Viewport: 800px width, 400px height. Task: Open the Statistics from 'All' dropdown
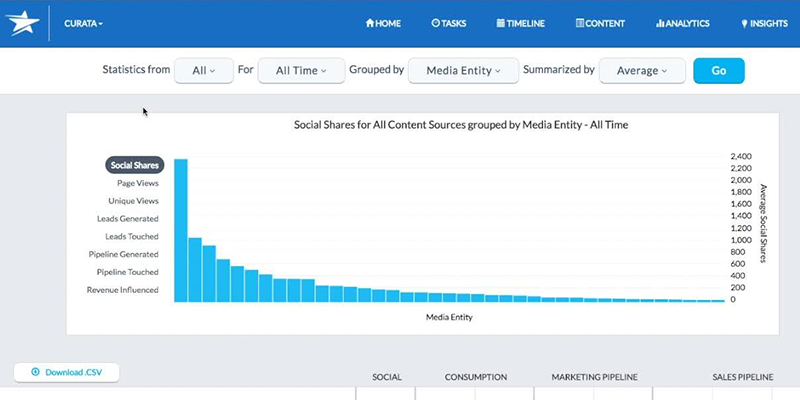[204, 71]
